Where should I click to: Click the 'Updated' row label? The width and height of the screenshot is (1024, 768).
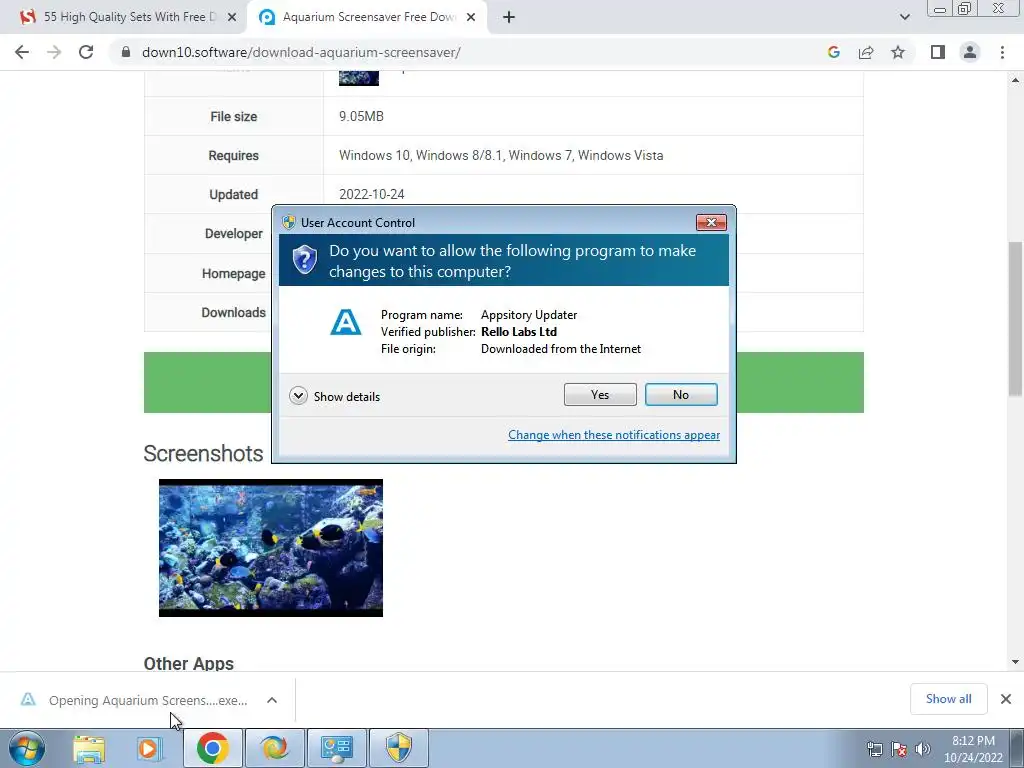tap(233, 195)
